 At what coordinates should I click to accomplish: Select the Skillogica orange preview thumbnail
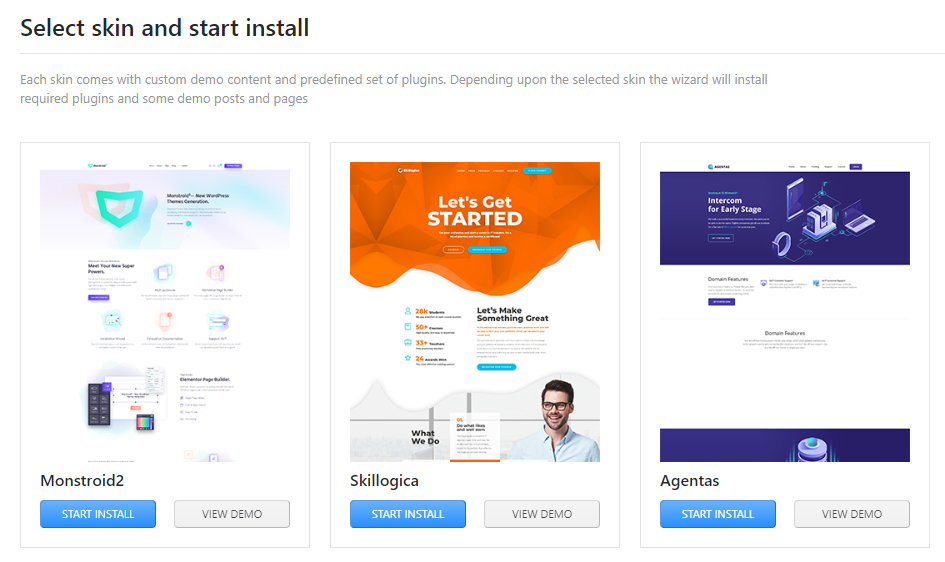[x=475, y=312]
